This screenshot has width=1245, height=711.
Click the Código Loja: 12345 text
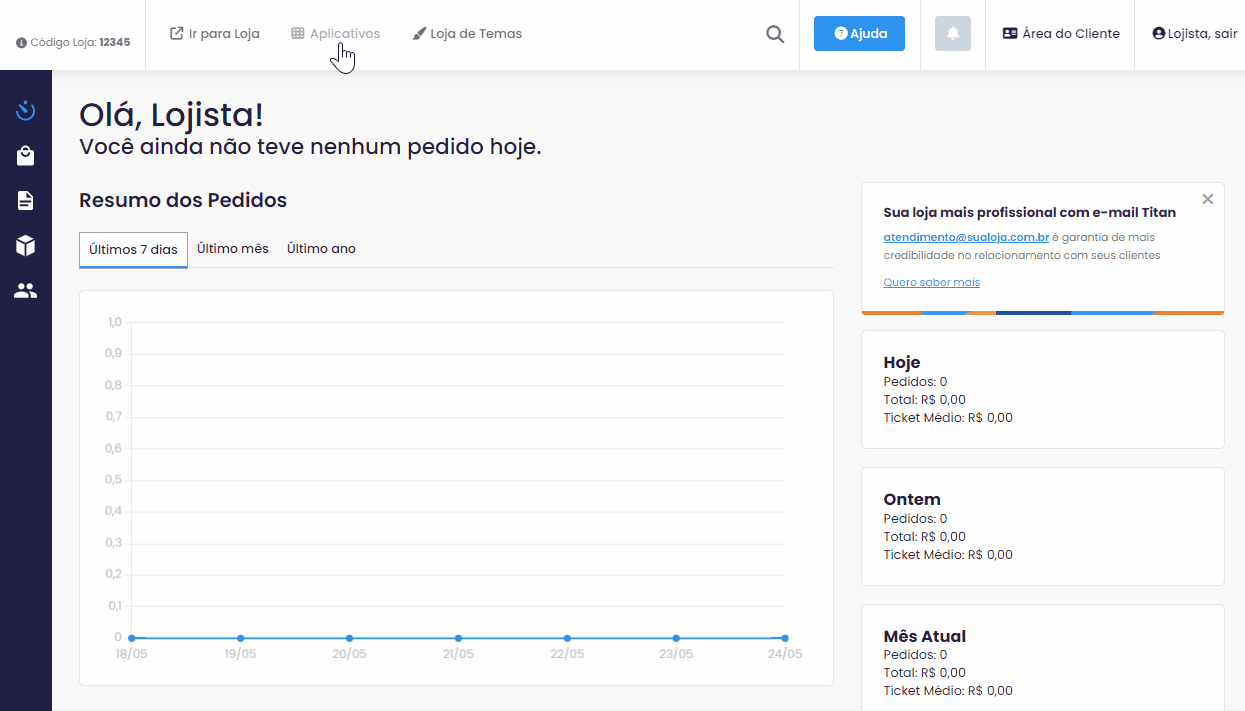point(80,43)
